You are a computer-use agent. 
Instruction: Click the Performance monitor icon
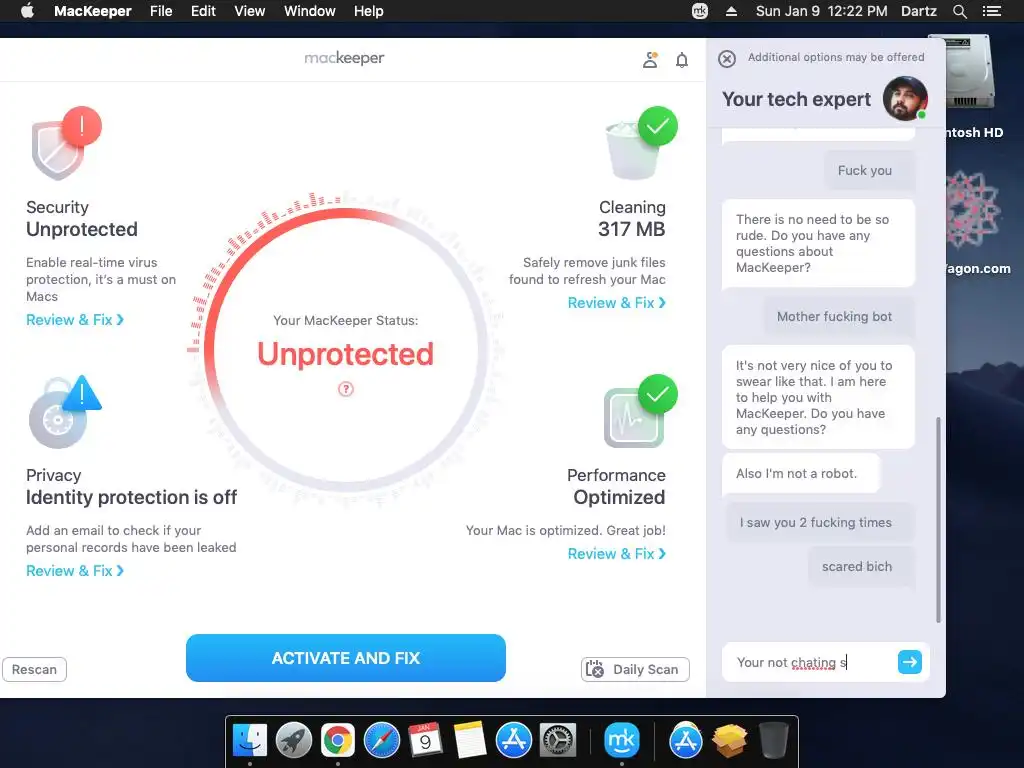641,411
